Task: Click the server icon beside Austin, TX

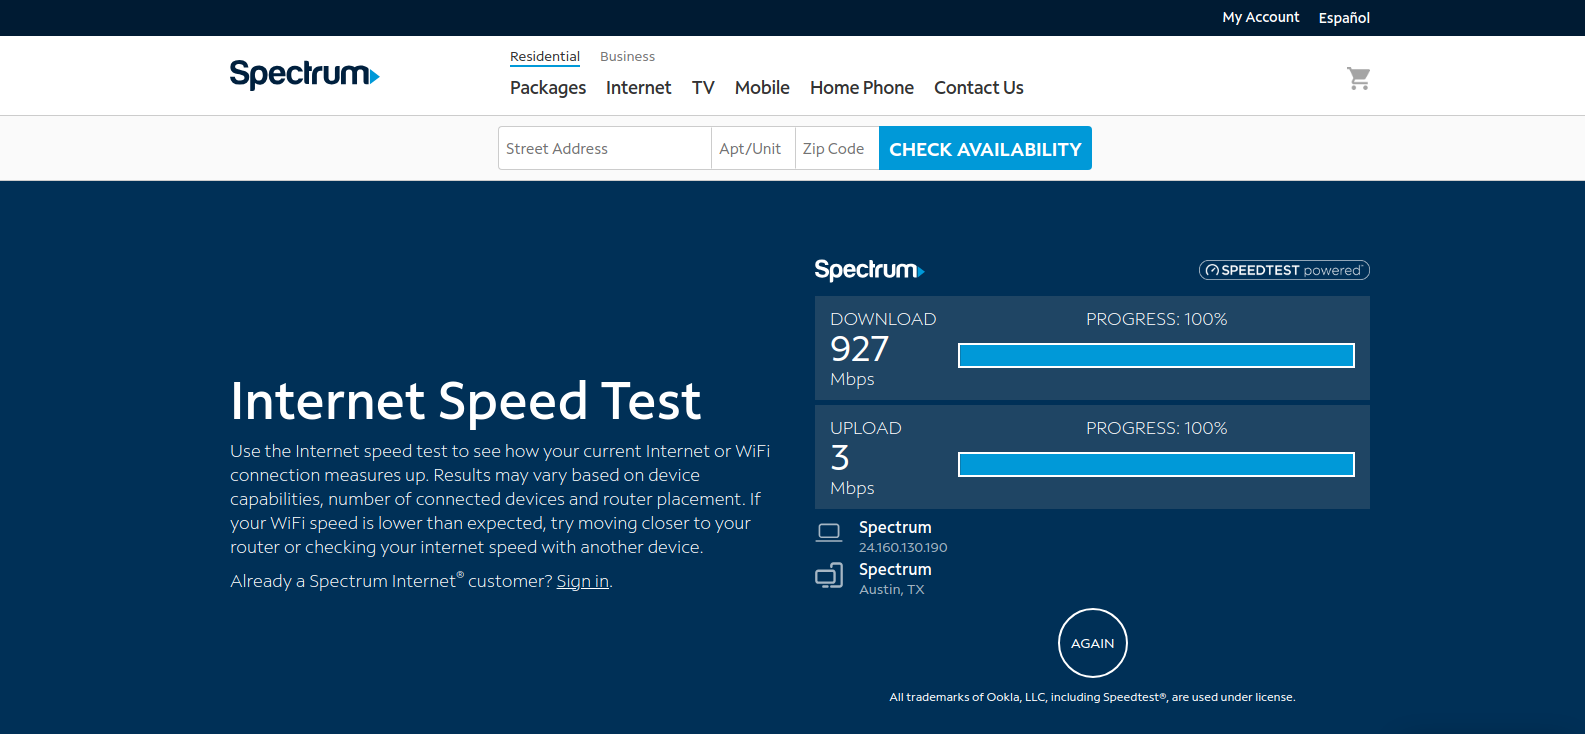Action: tap(829, 575)
